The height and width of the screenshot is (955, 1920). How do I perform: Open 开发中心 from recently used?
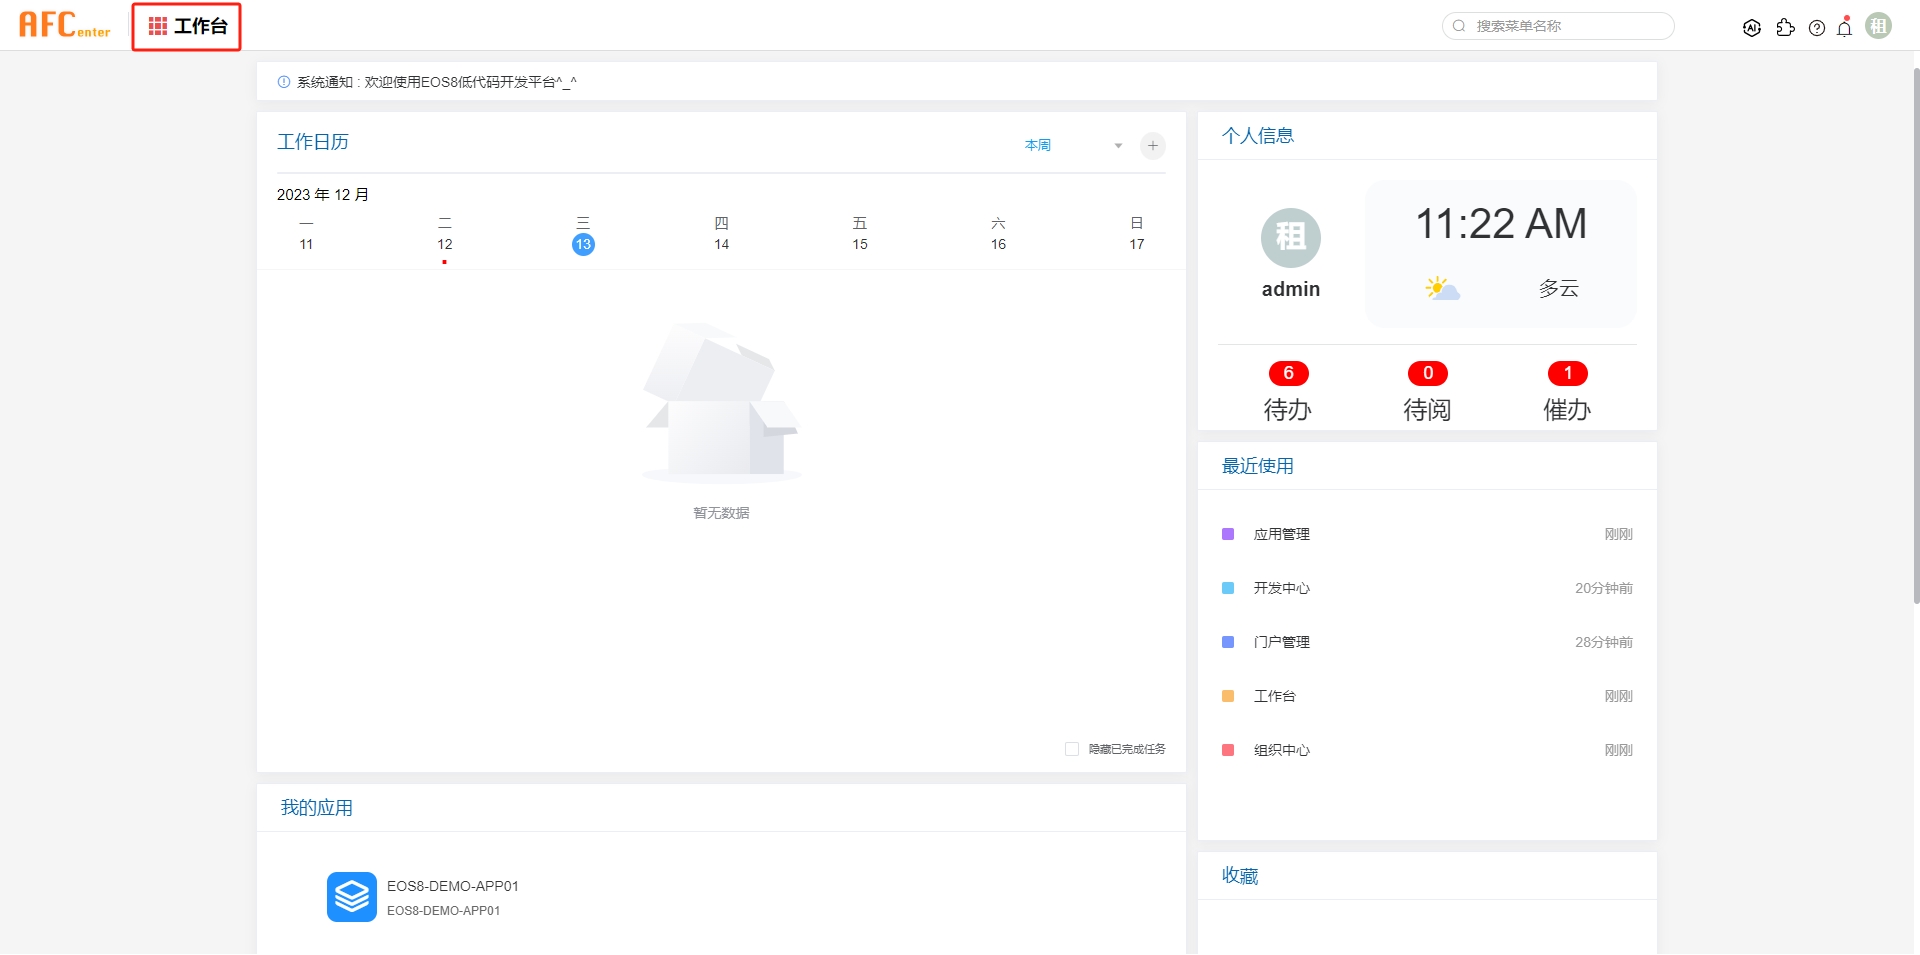click(x=1282, y=588)
